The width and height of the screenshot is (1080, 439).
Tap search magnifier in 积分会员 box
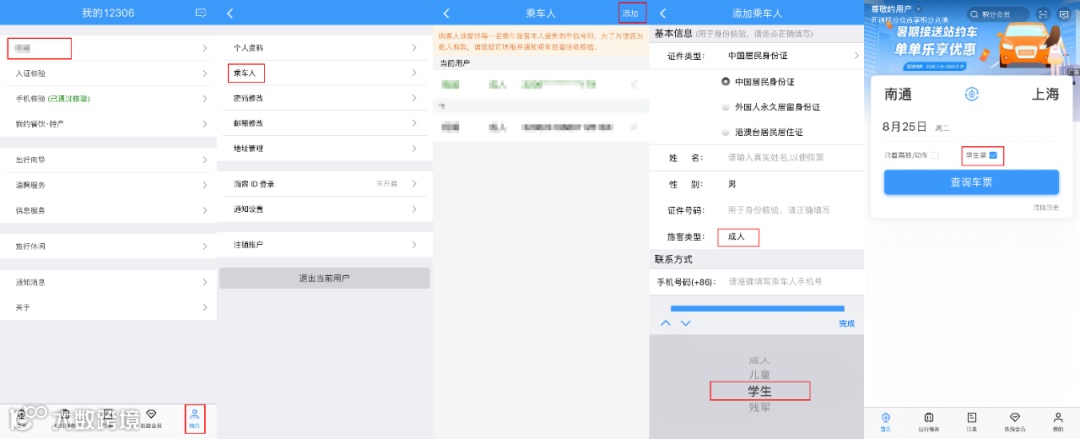[974, 14]
